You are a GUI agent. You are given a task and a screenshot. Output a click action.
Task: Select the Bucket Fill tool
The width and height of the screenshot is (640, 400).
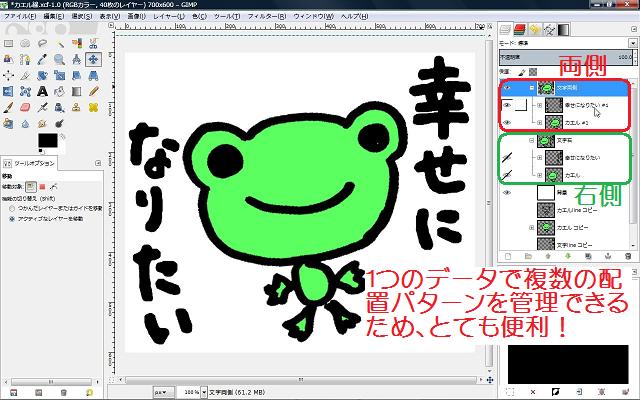coord(60,91)
